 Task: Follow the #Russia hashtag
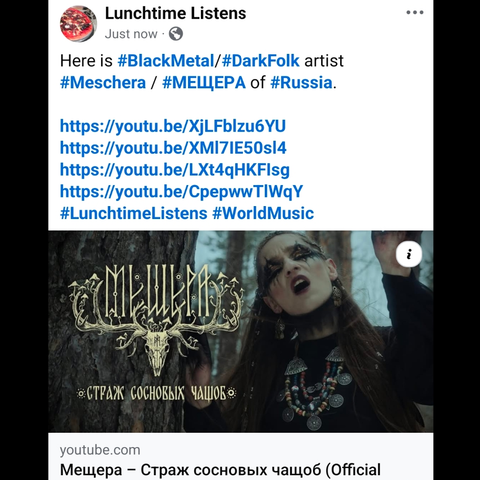click(x=301, y=83)
